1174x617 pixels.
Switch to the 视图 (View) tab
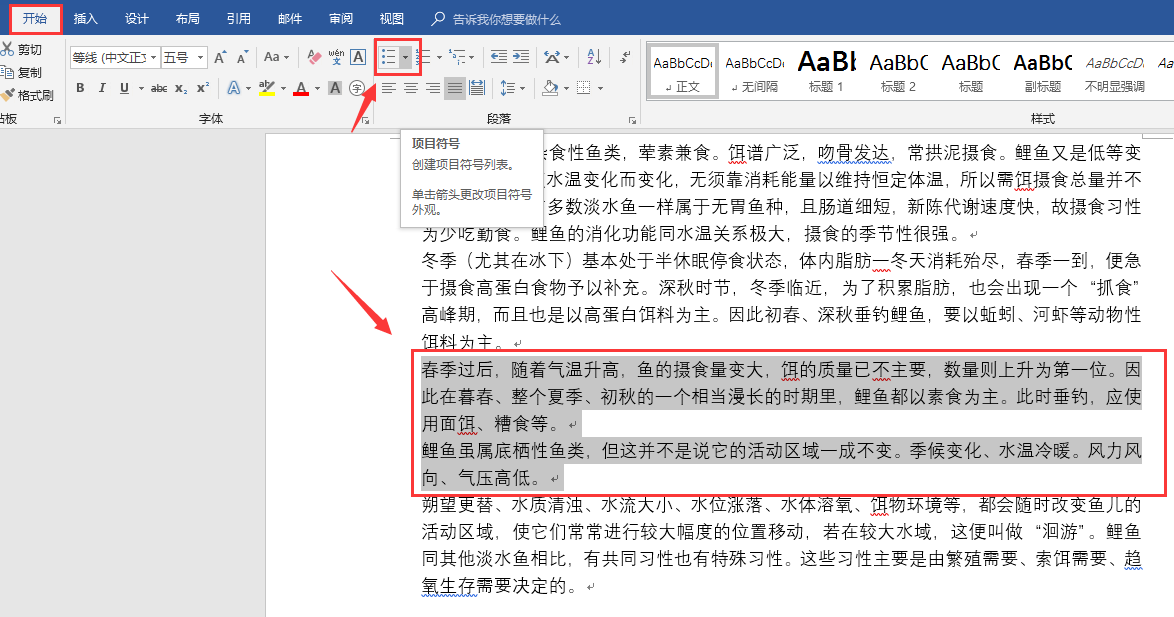coord(392,18)
